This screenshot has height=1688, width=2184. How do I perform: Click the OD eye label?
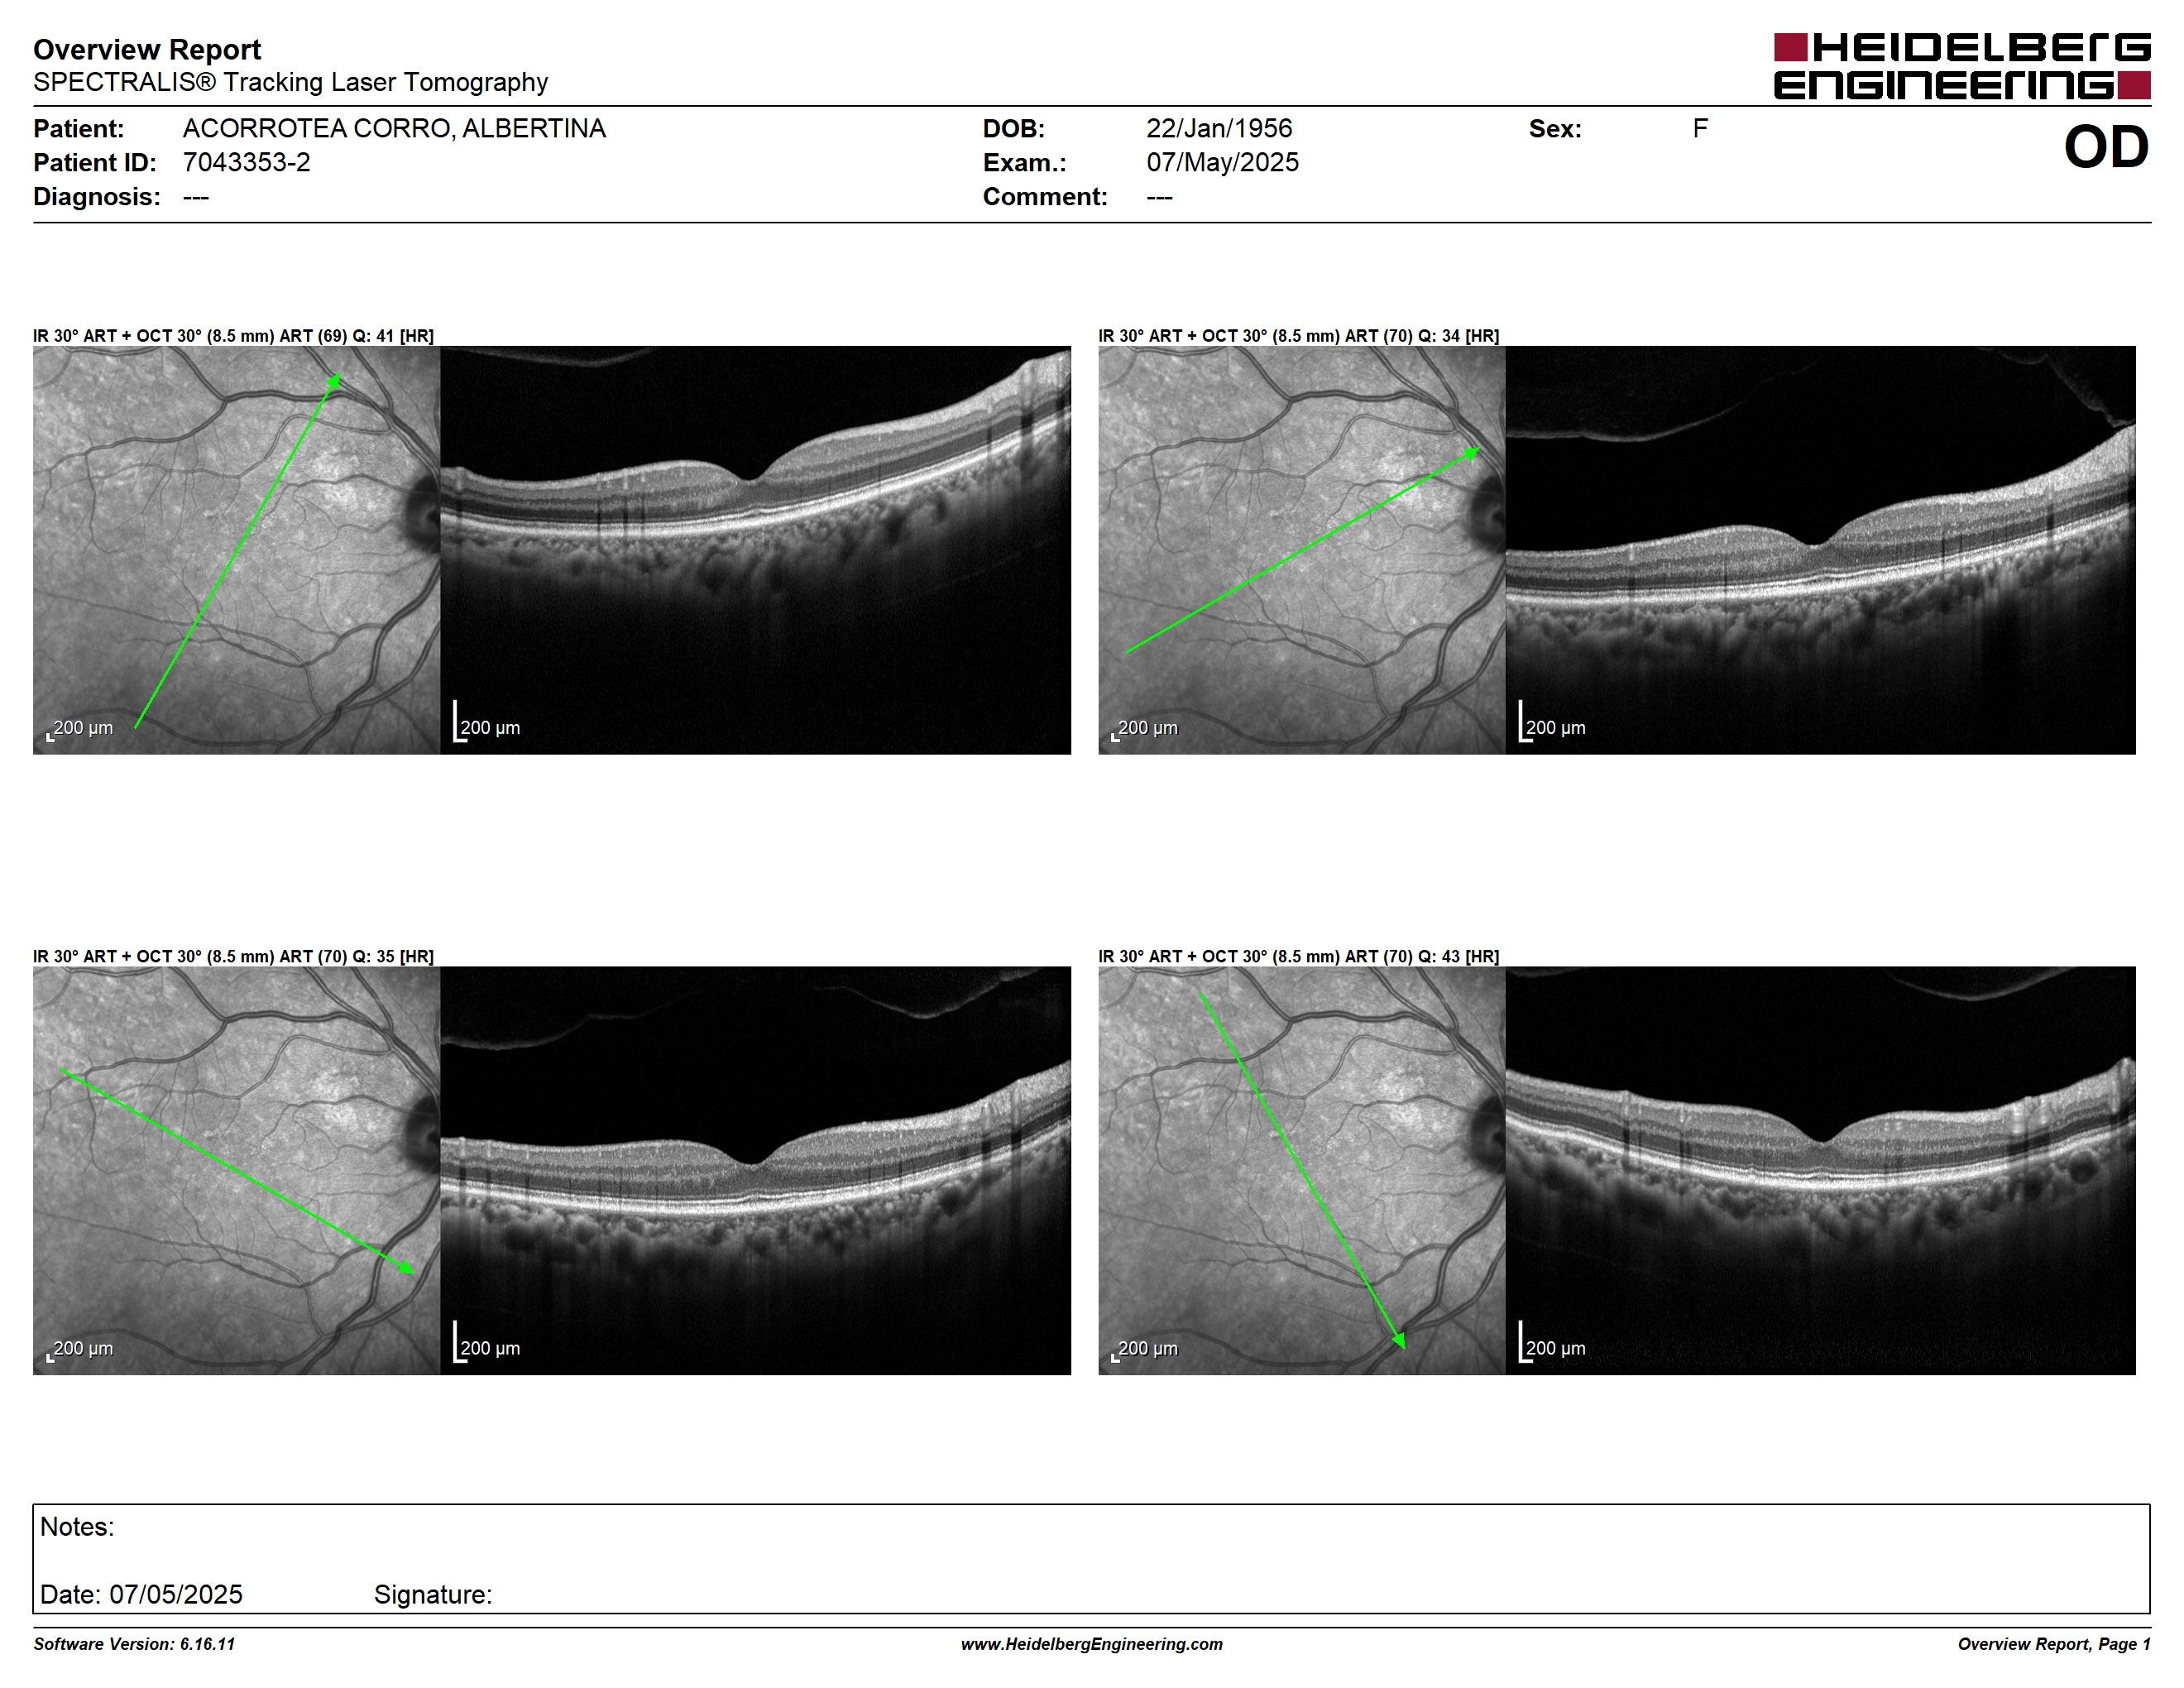tap(2106, 148)
